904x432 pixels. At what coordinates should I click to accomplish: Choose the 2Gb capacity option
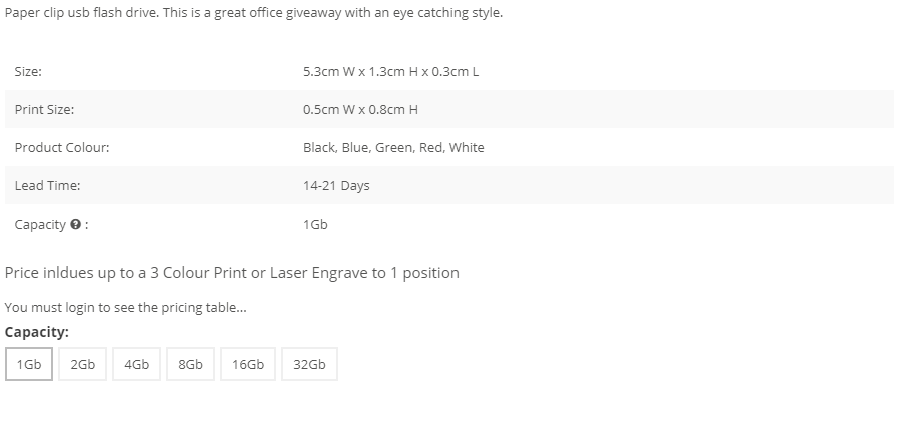tap(82, 364)
